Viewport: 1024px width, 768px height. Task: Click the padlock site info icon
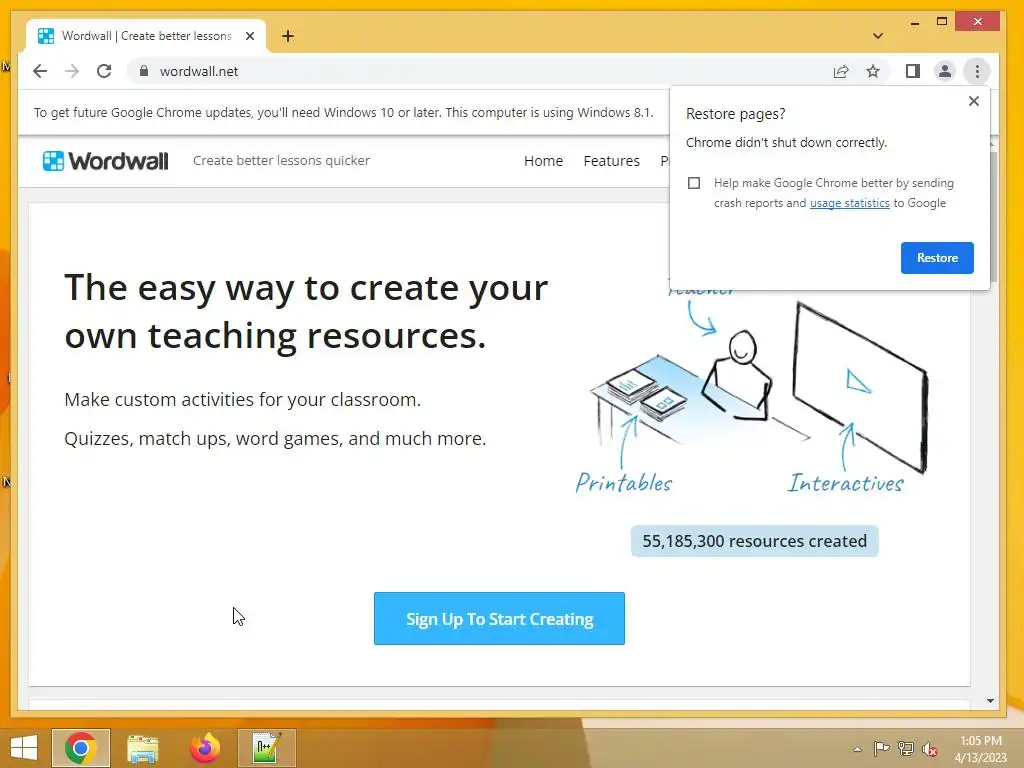tap(144, 71)
